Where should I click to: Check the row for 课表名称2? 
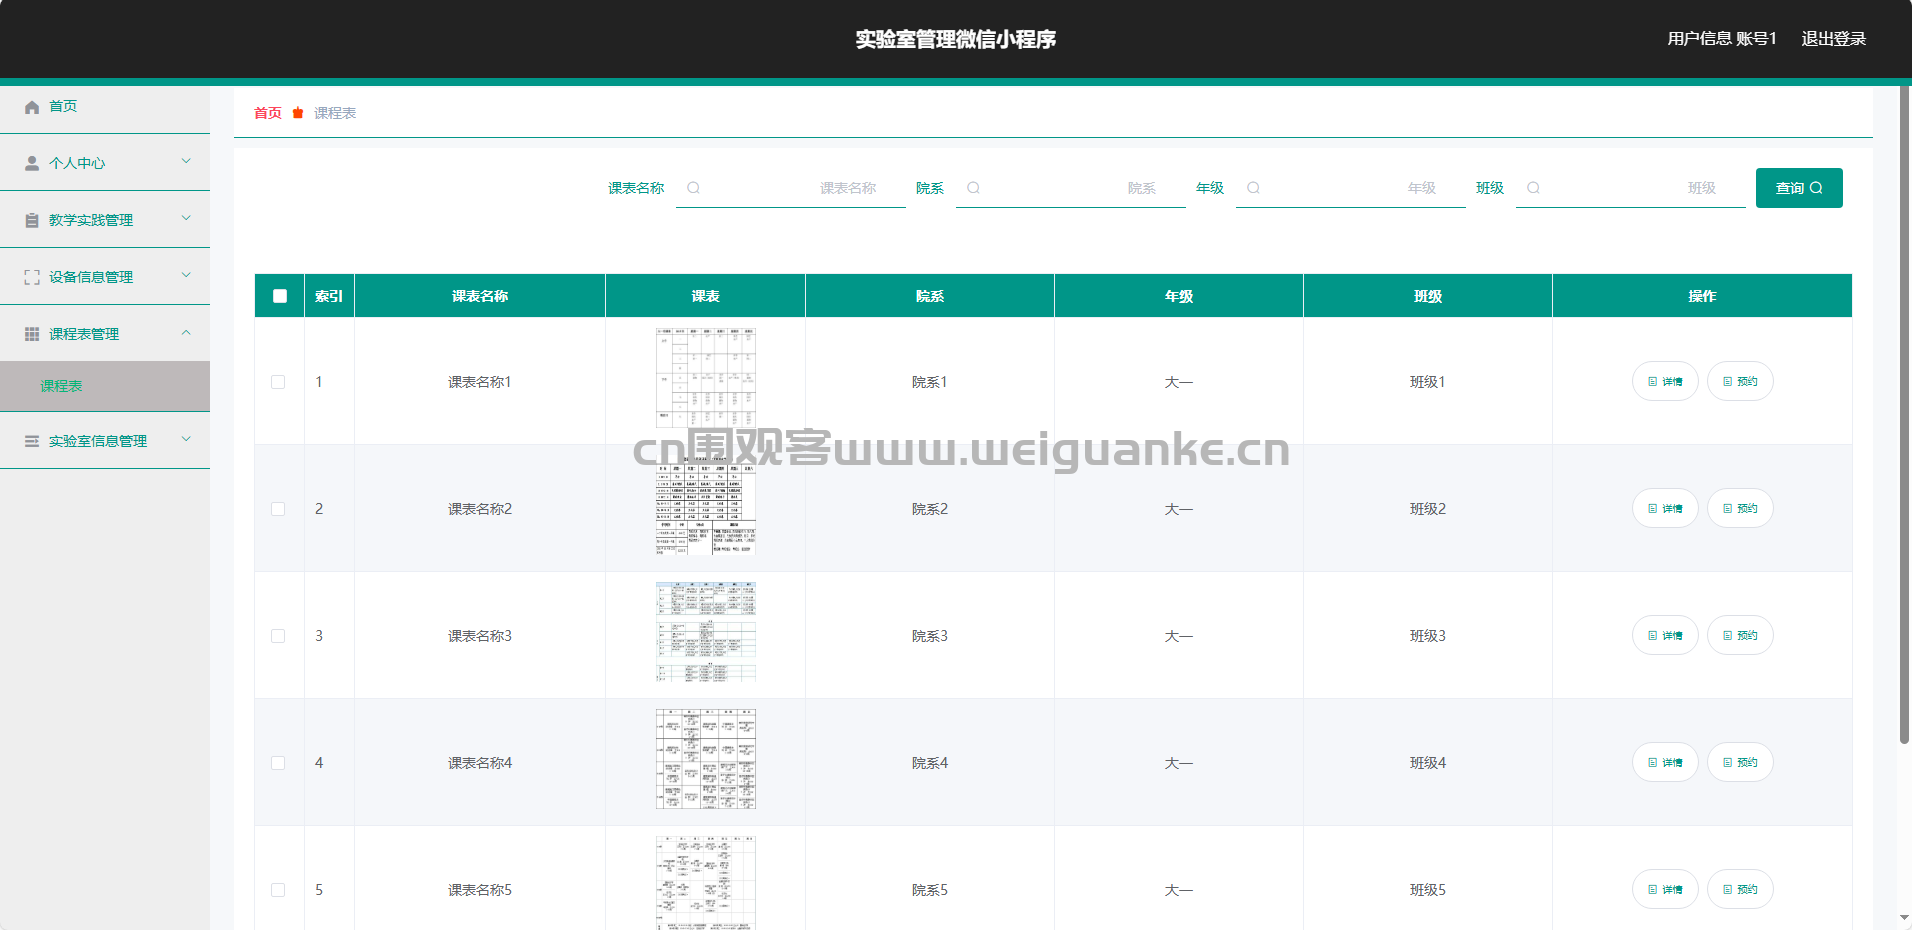tap(278, 509)
